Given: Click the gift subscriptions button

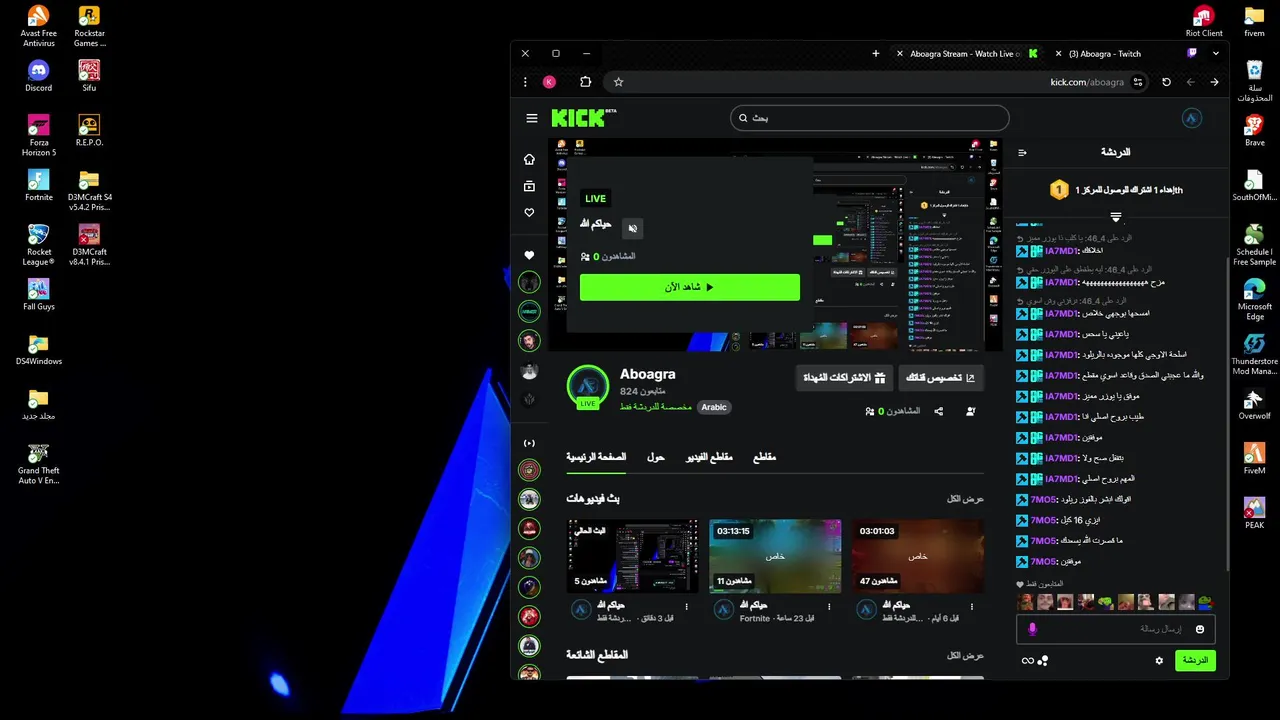Looking at the screenshot, I should click(x=845, y=378).
